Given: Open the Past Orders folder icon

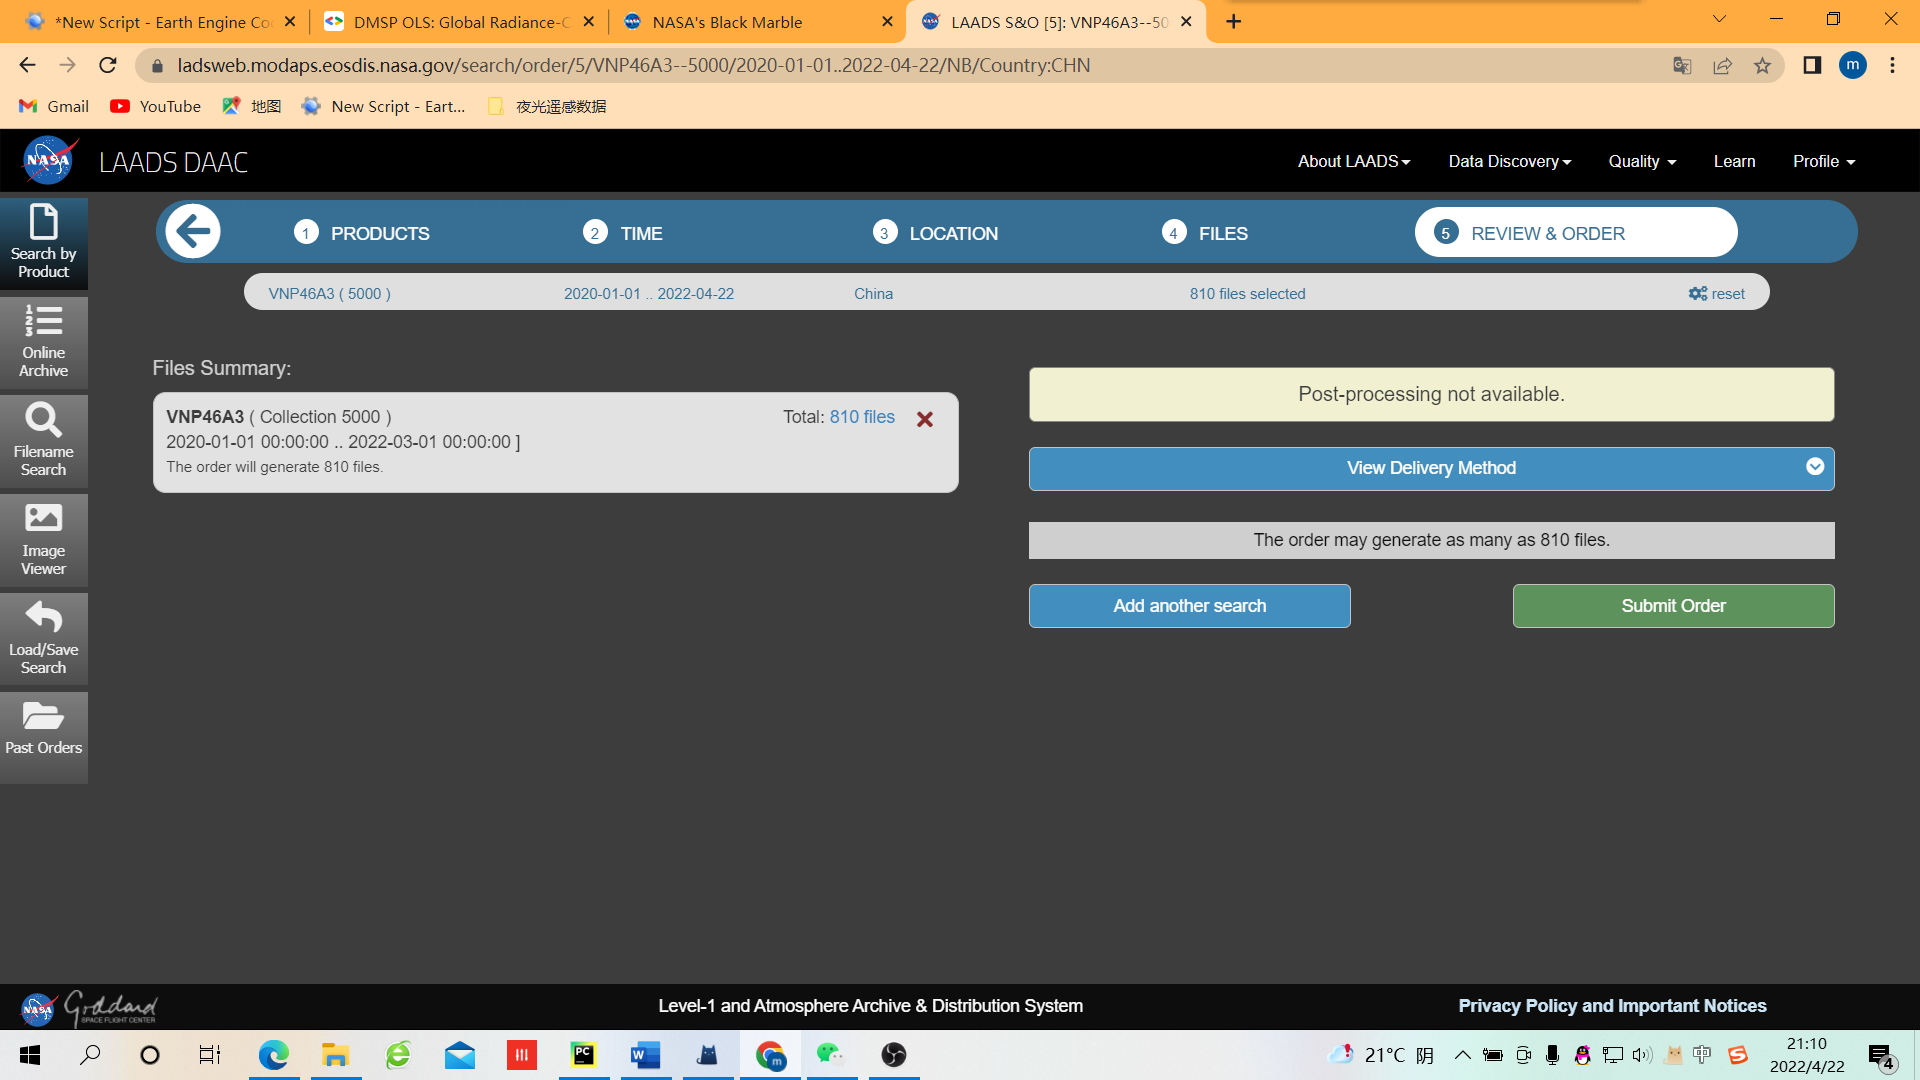Looking at the screenshot, I should [43, 729].
